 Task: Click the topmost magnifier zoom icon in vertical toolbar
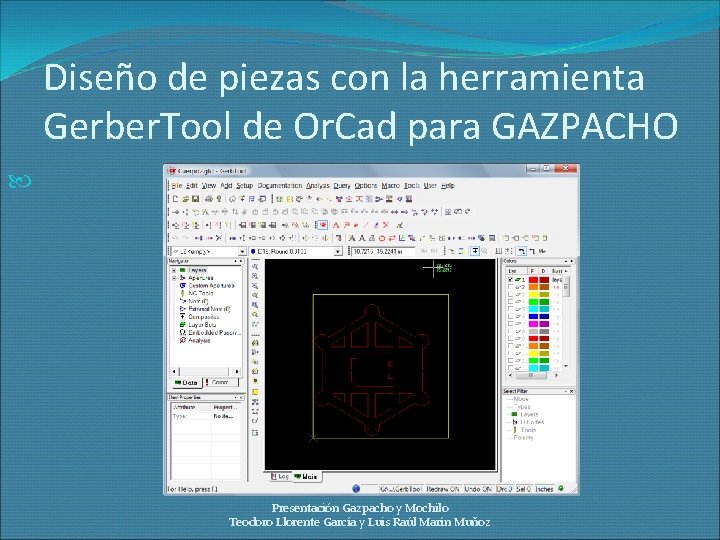pyautogui.click(x=255, y=266)
